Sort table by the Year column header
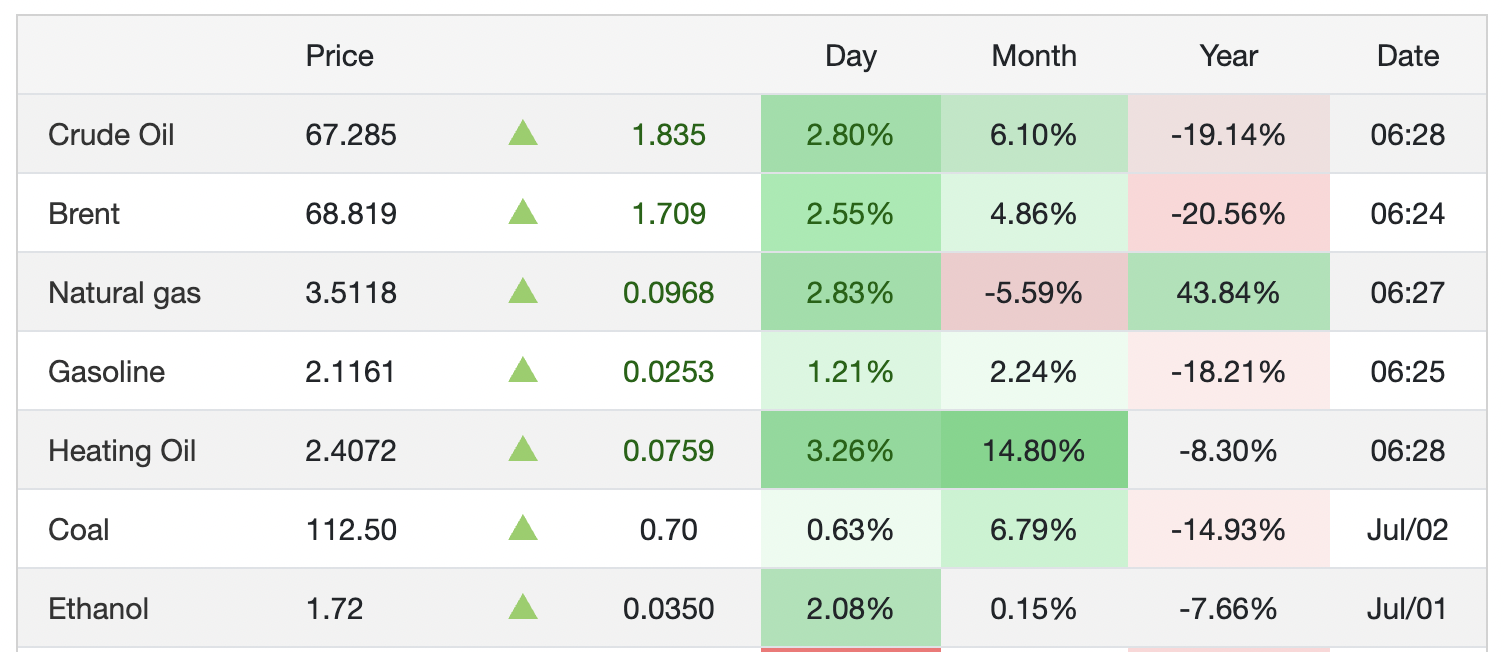This screenshot has height=652, width=1504. click(1228, 56)
